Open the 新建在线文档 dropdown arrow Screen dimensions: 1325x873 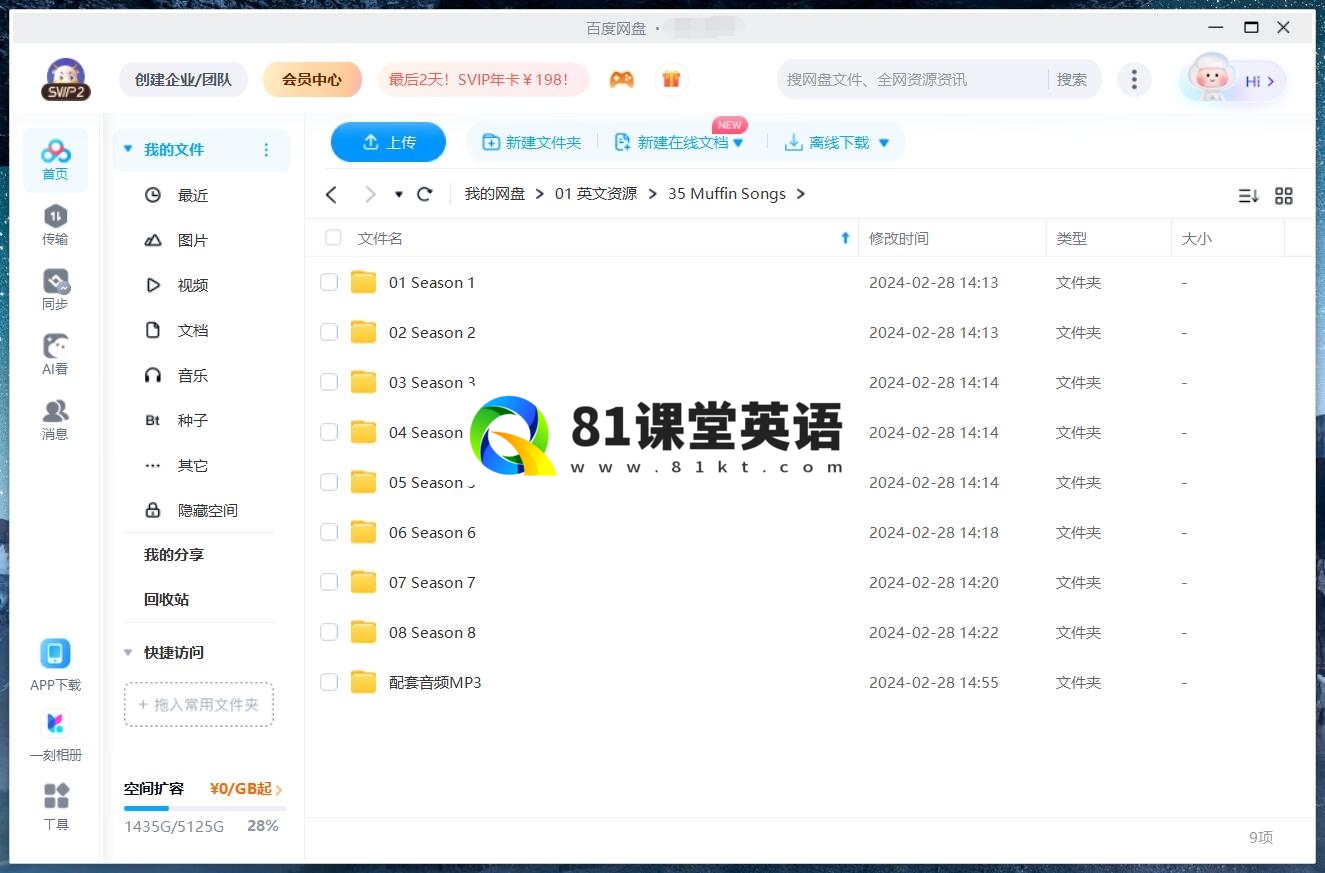tap(738, 143)
